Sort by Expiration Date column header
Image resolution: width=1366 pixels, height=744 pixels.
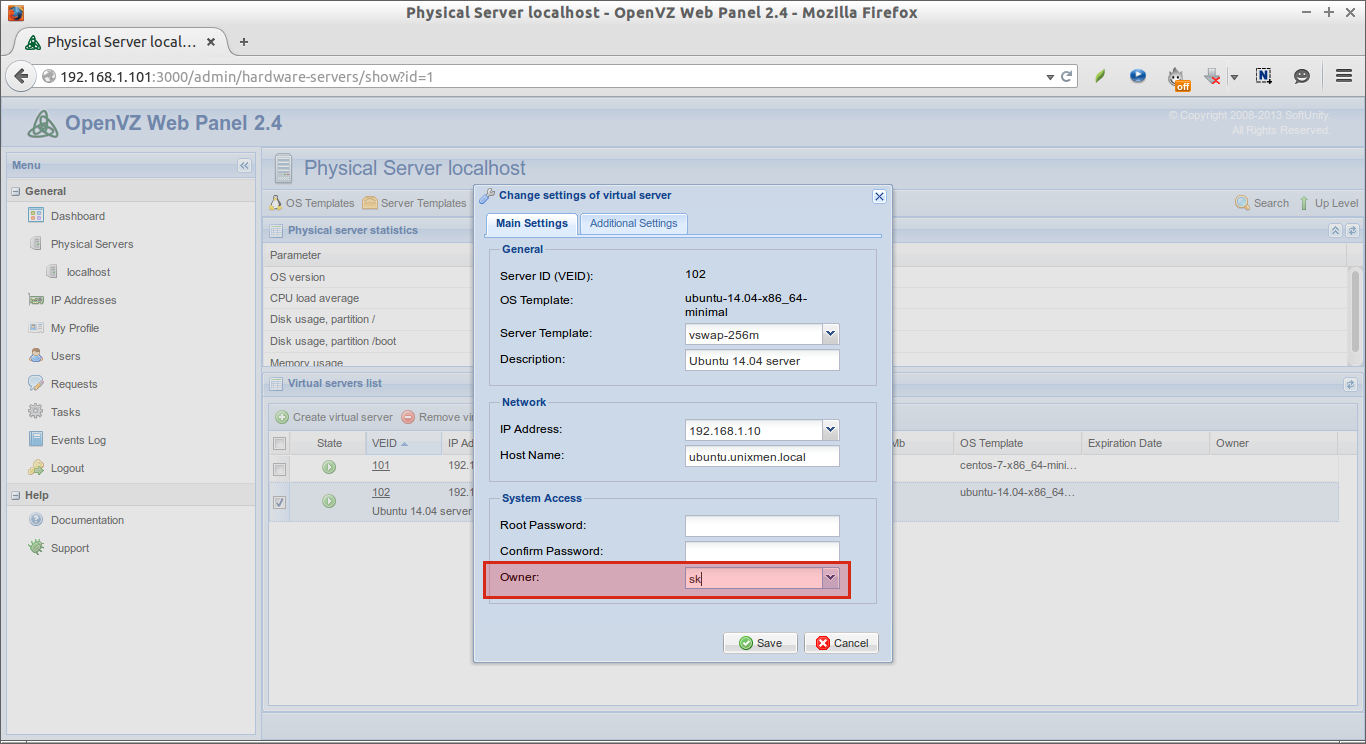[1145, 443]
